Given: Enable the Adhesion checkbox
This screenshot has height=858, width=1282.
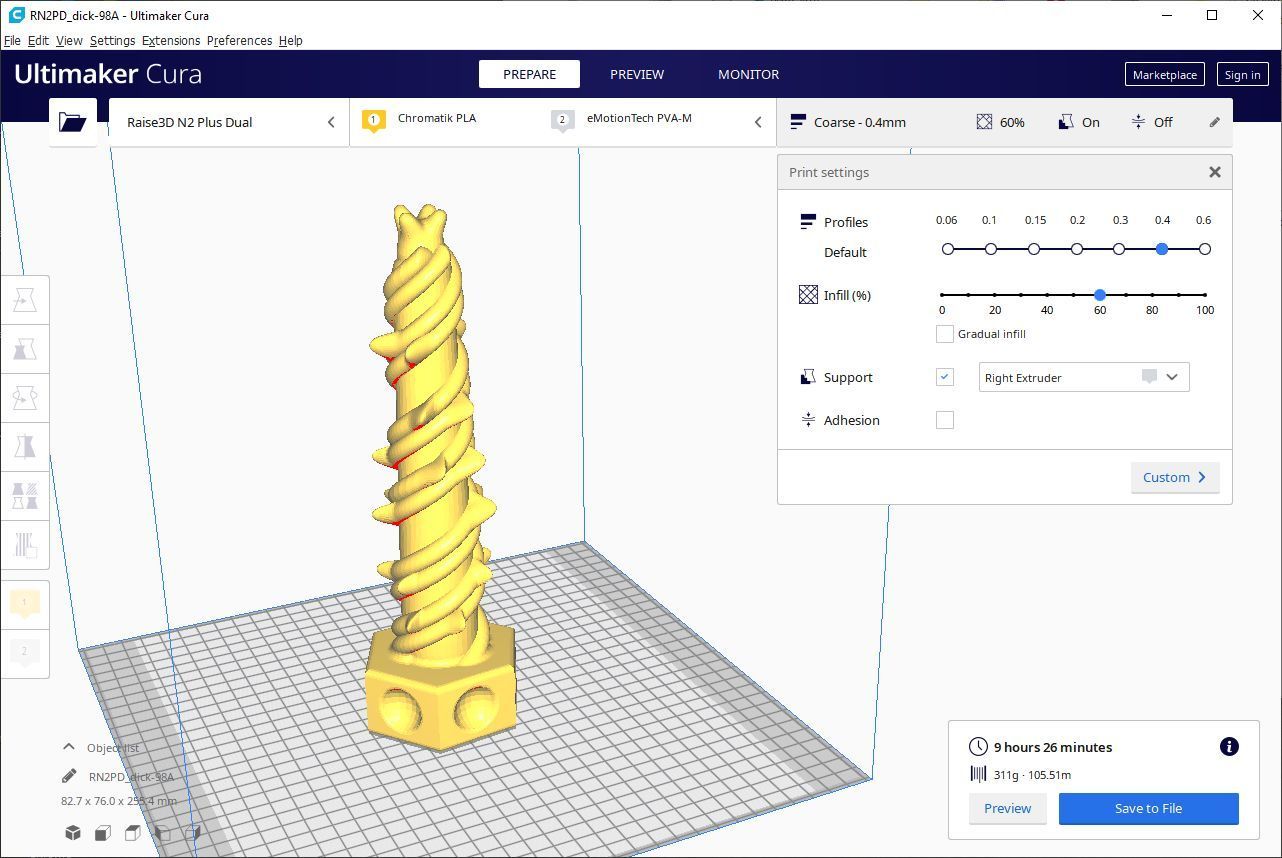Looking at the screenshot, I should (x=944, y=420).
